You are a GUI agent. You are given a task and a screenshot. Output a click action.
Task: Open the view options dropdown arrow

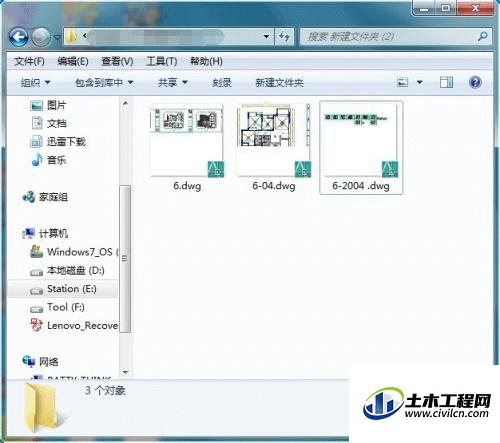pyautogui.click(x=420, y=82)
